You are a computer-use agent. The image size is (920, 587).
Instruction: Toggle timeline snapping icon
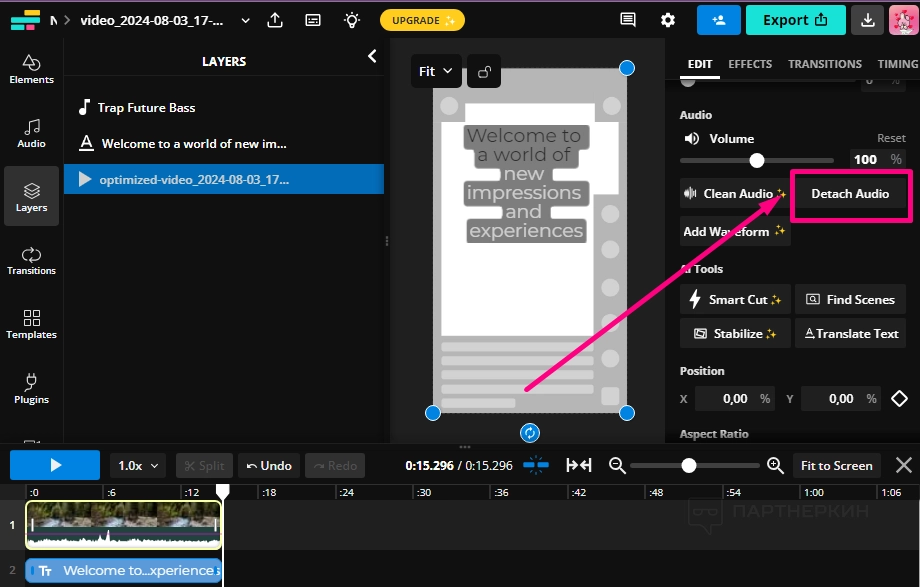537,465
